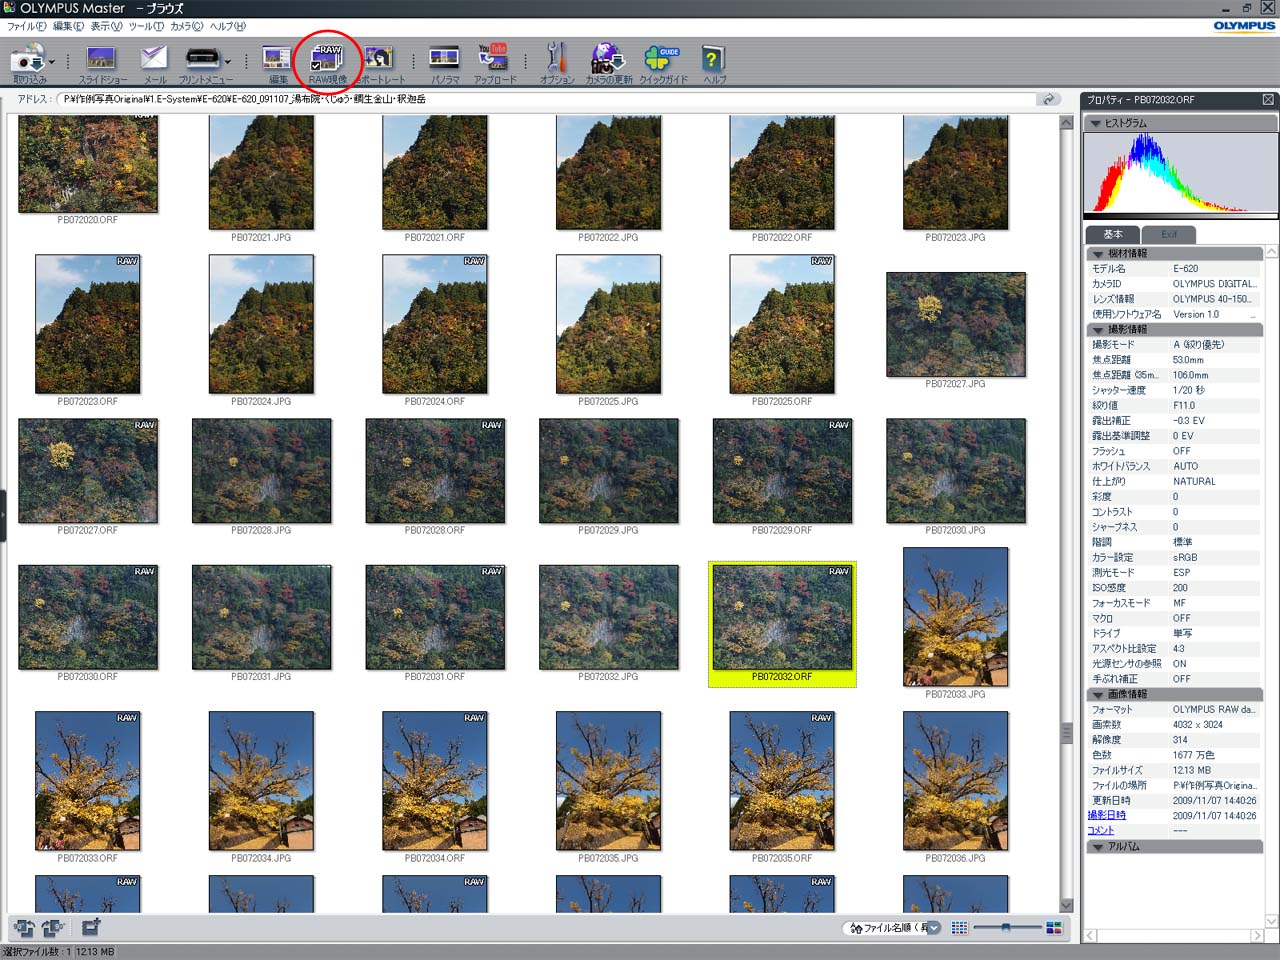Open the 編集(E) menu

(68, 27)
